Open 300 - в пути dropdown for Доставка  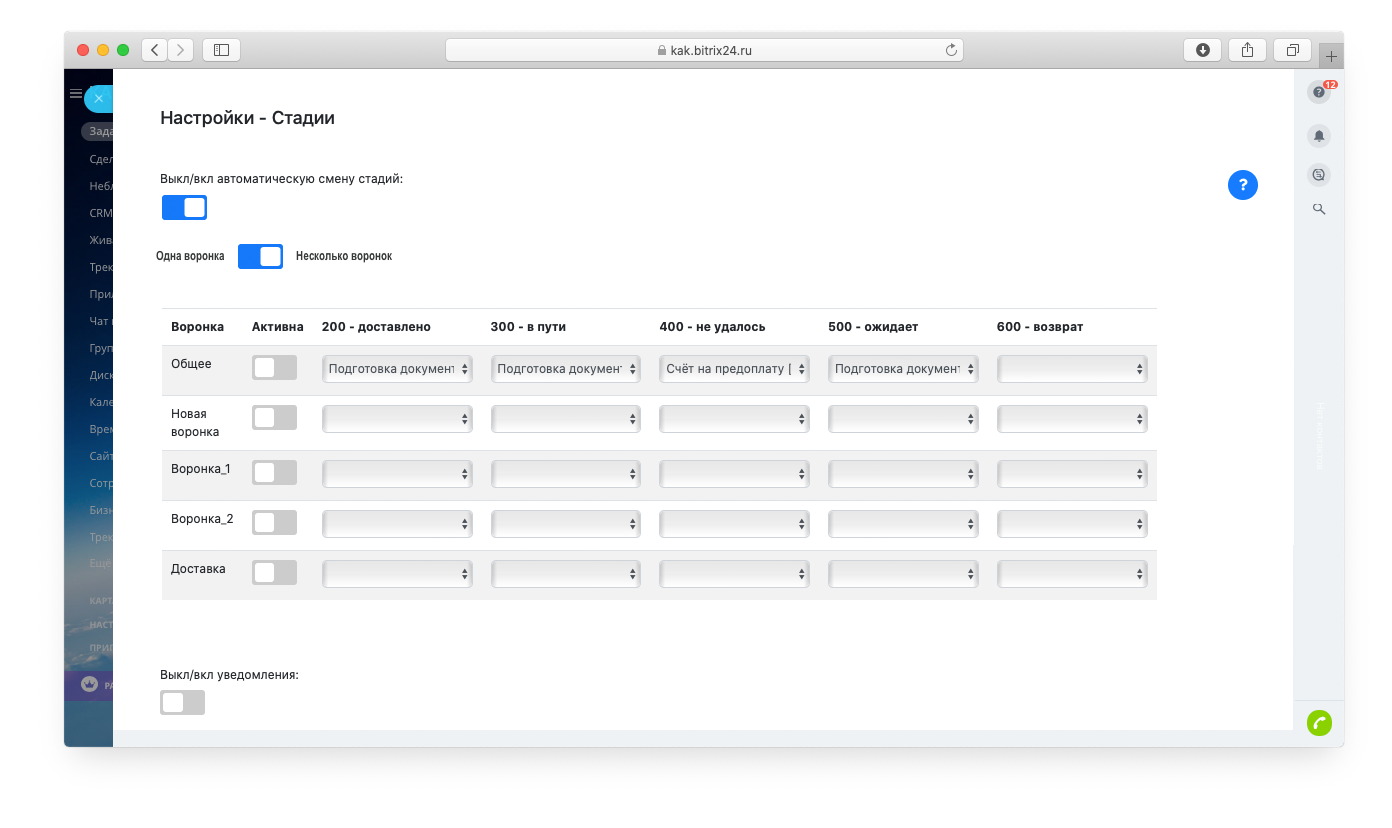[x=565, y=574]
